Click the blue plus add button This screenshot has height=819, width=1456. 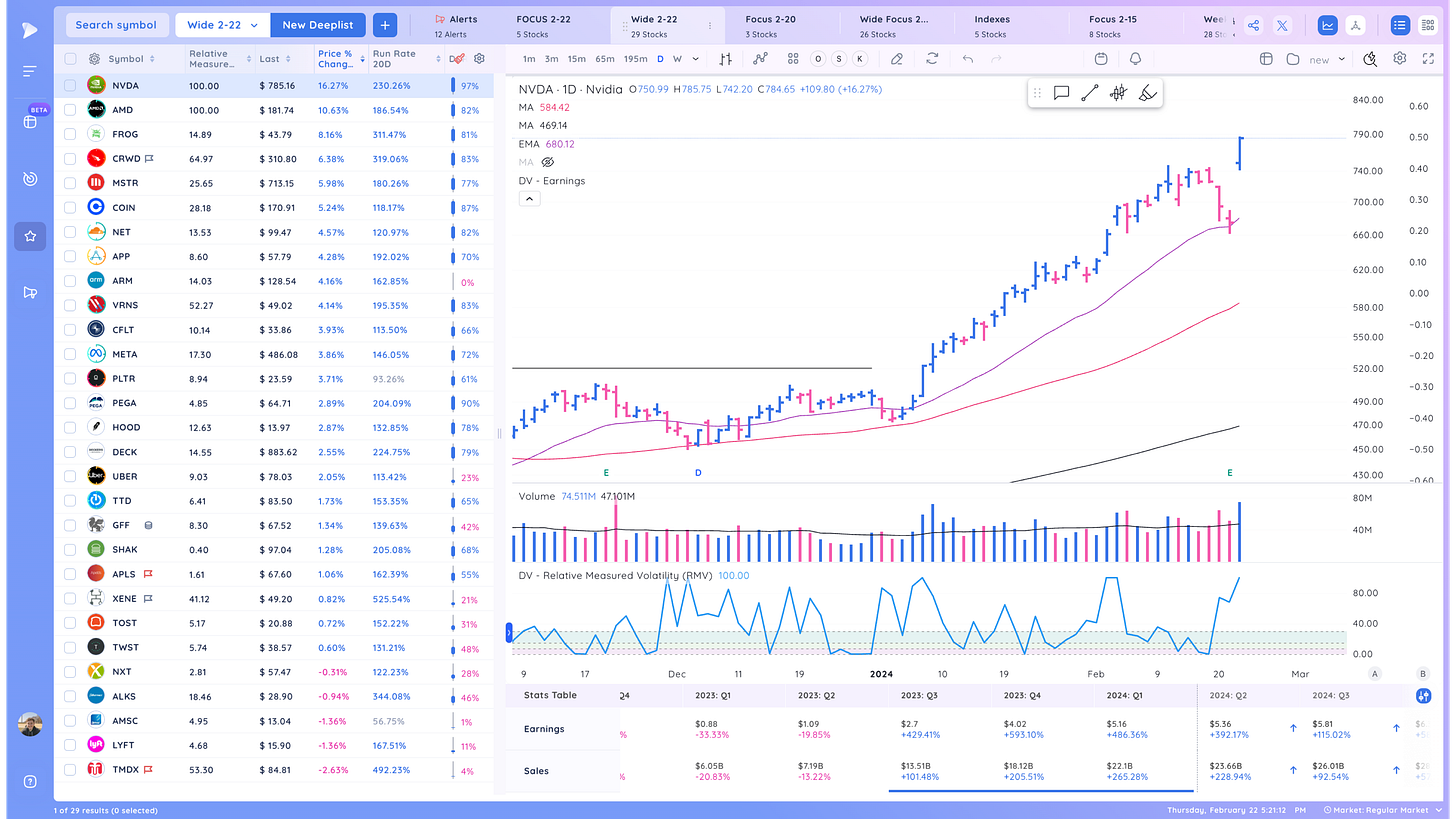pos(384,25)
